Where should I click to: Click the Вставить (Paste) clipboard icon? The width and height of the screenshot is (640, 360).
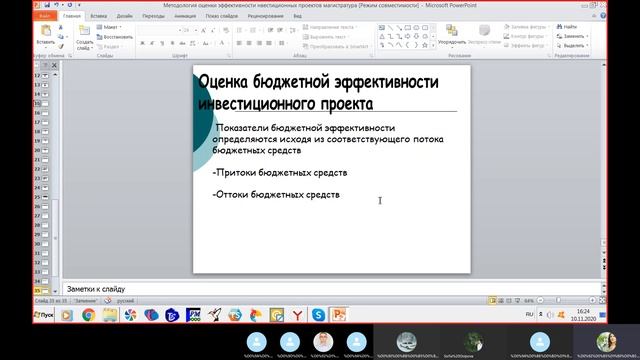46,31
